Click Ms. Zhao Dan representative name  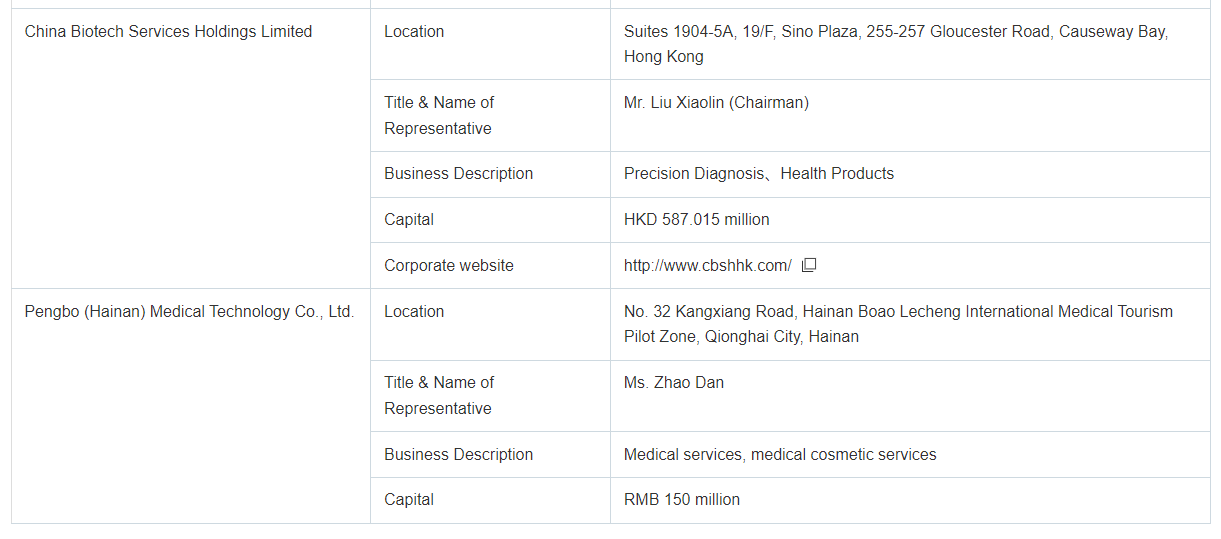(x=673, y=382)
